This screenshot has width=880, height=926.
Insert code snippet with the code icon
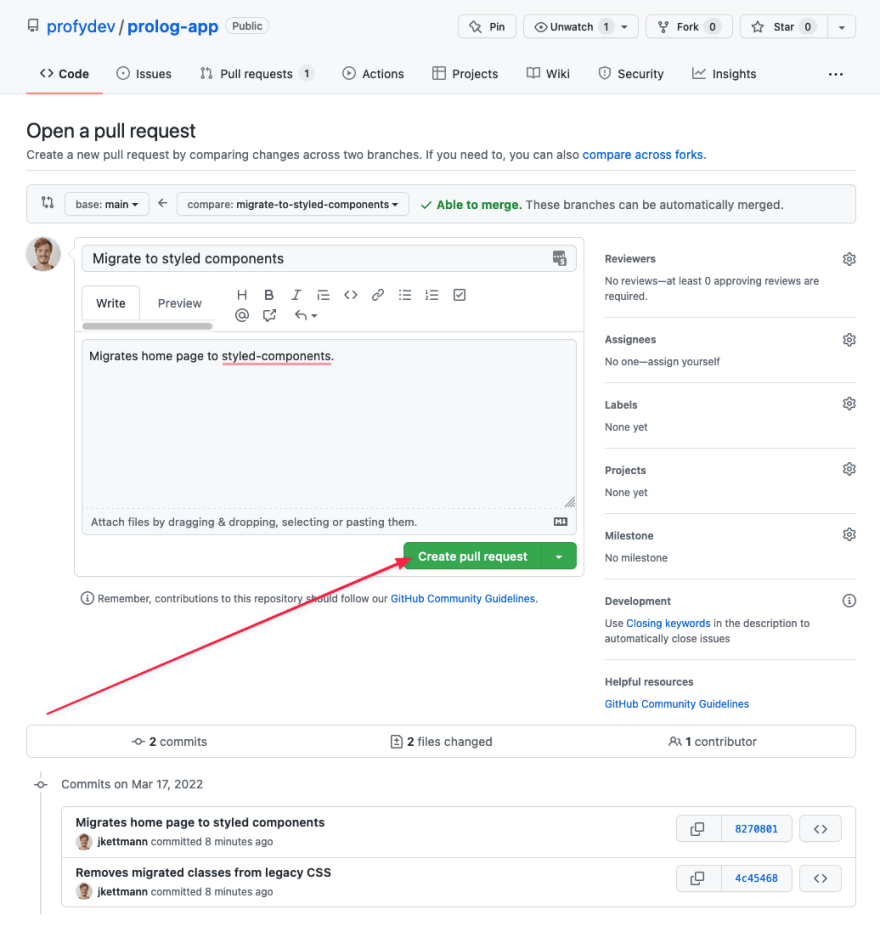coord(351,295)
